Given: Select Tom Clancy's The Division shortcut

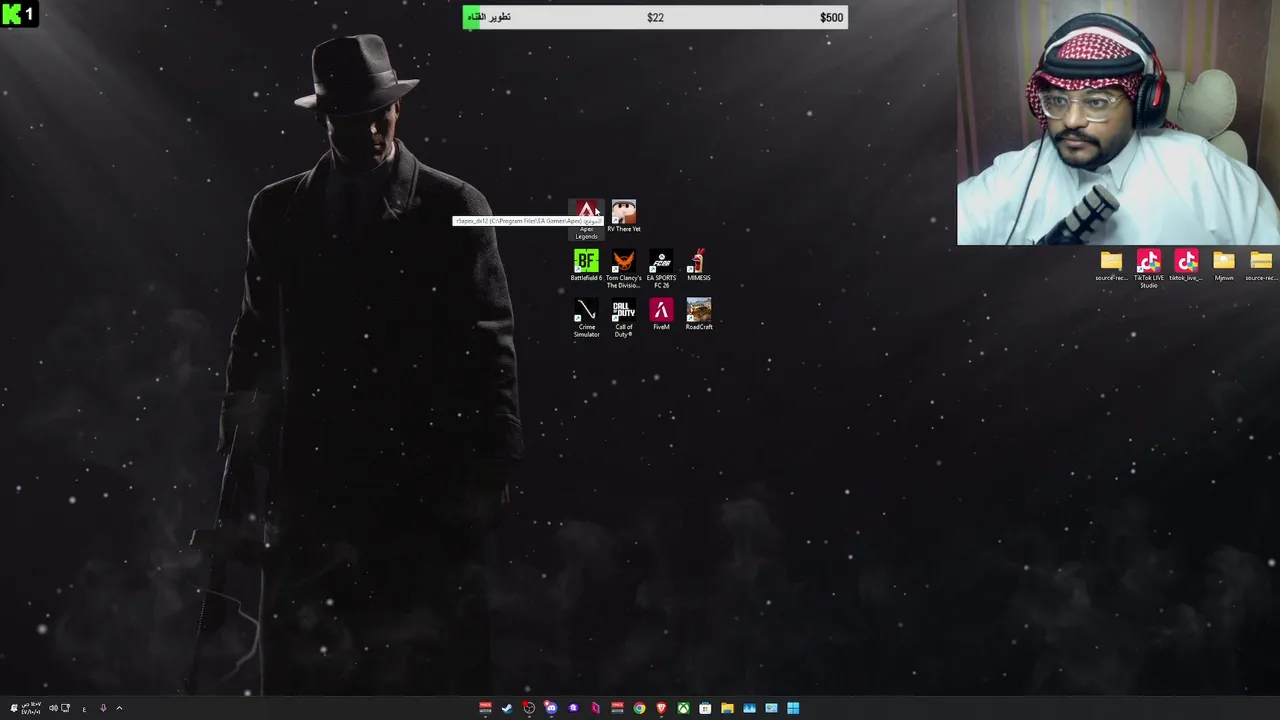Looking at the screenshot, I should (x=624, y=269).
